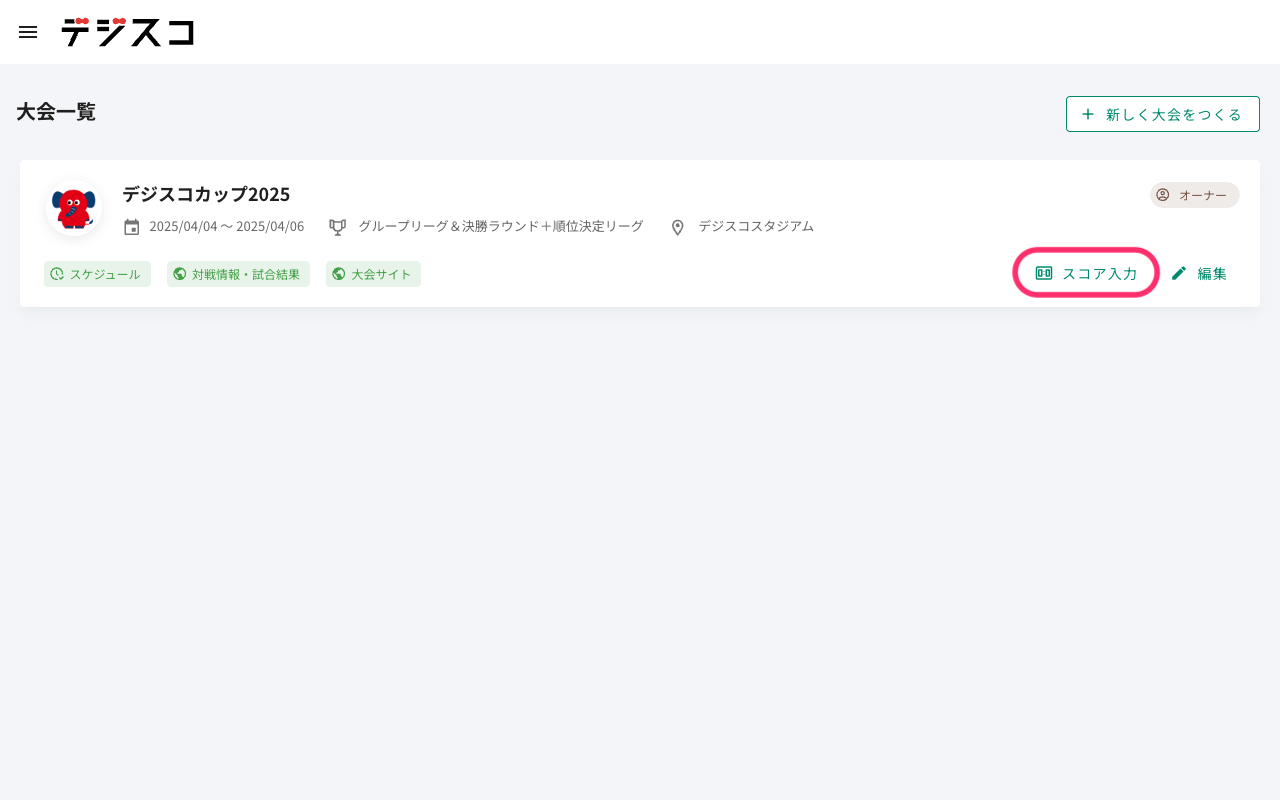The image size is (1280, 800).
Task: Click the location pin icon beside デジスコスタジアム
Action: pos(677,227)
